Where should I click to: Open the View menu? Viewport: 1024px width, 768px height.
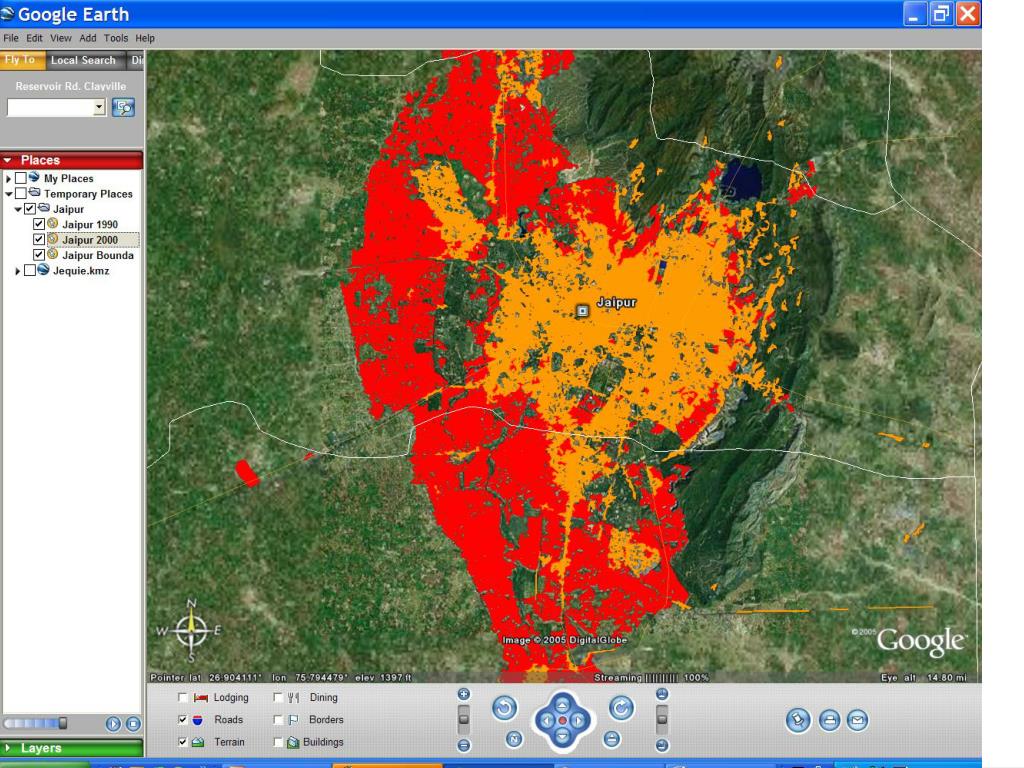tap(61, 38)
